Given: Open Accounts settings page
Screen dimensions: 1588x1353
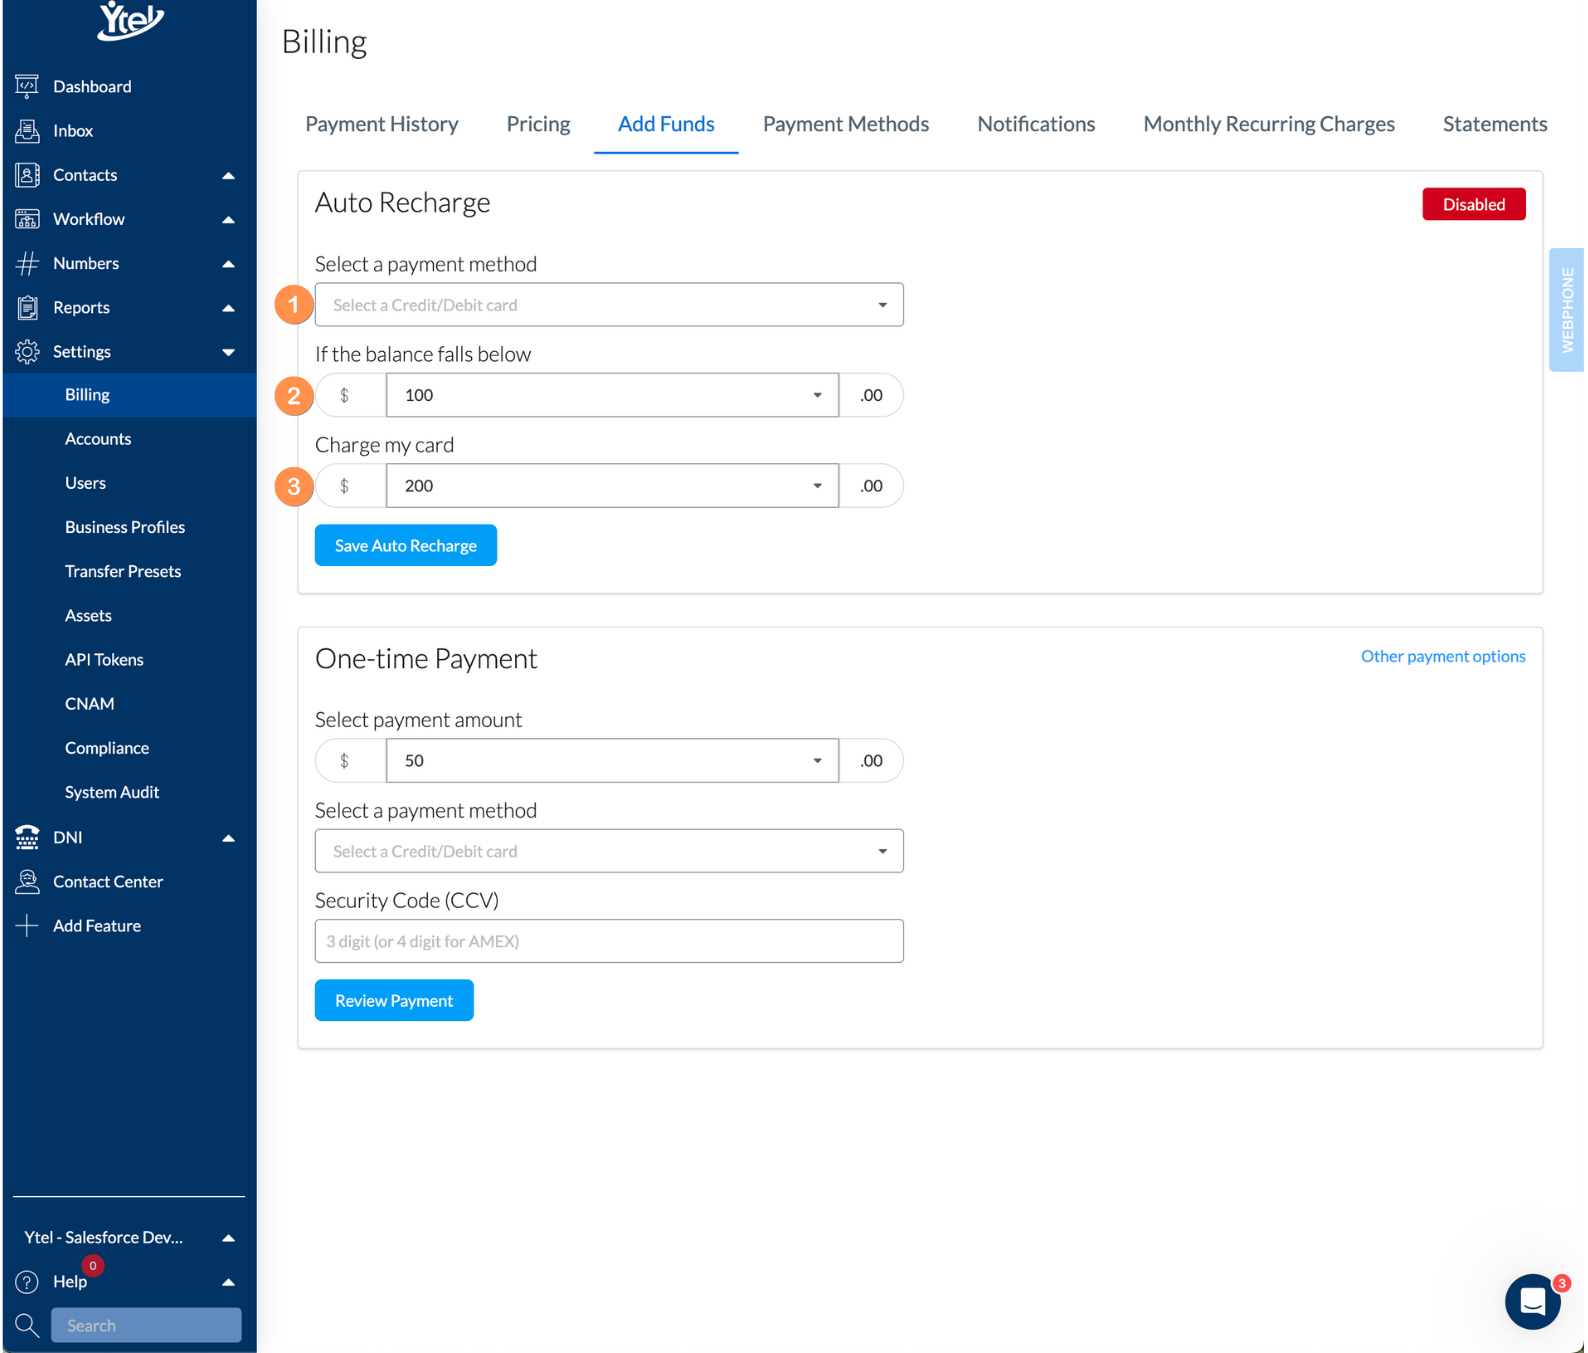Looking at the screenshot, I should pyautogui.click(x=98, y=439).
